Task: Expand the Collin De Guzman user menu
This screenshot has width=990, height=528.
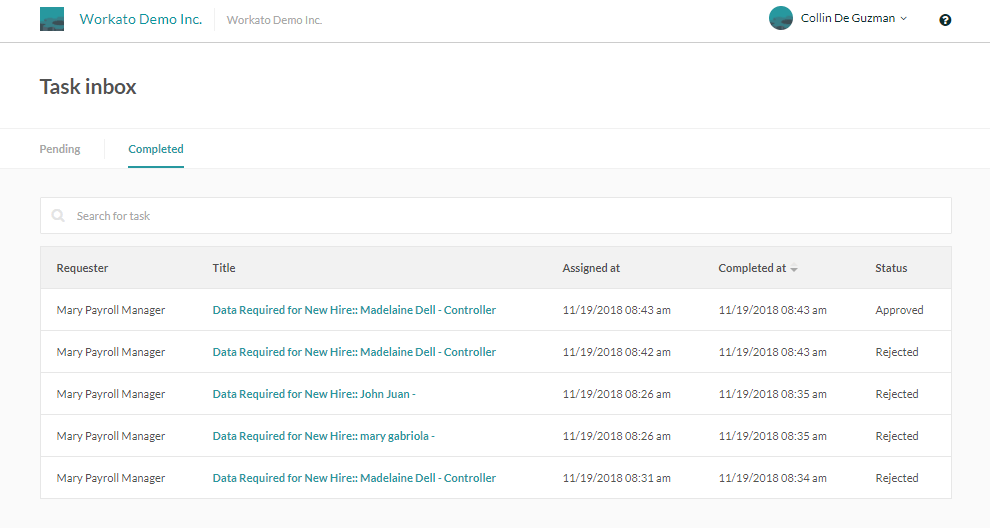Action: tap(853, 18)
